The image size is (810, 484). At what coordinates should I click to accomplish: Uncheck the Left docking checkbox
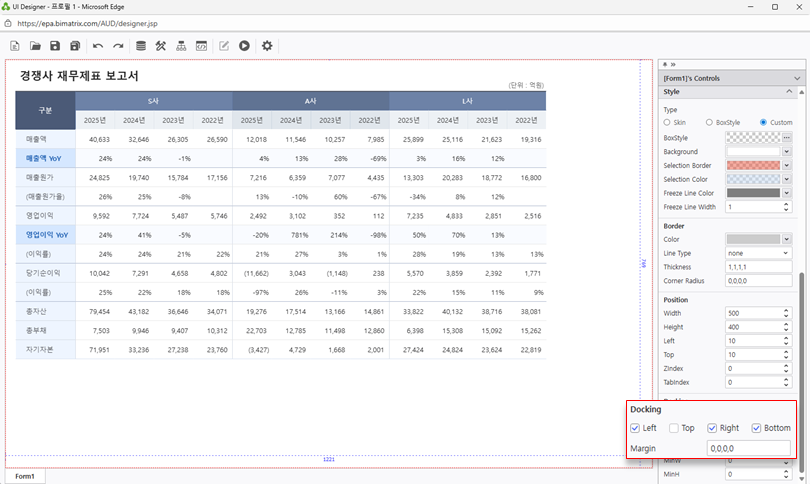636,428
